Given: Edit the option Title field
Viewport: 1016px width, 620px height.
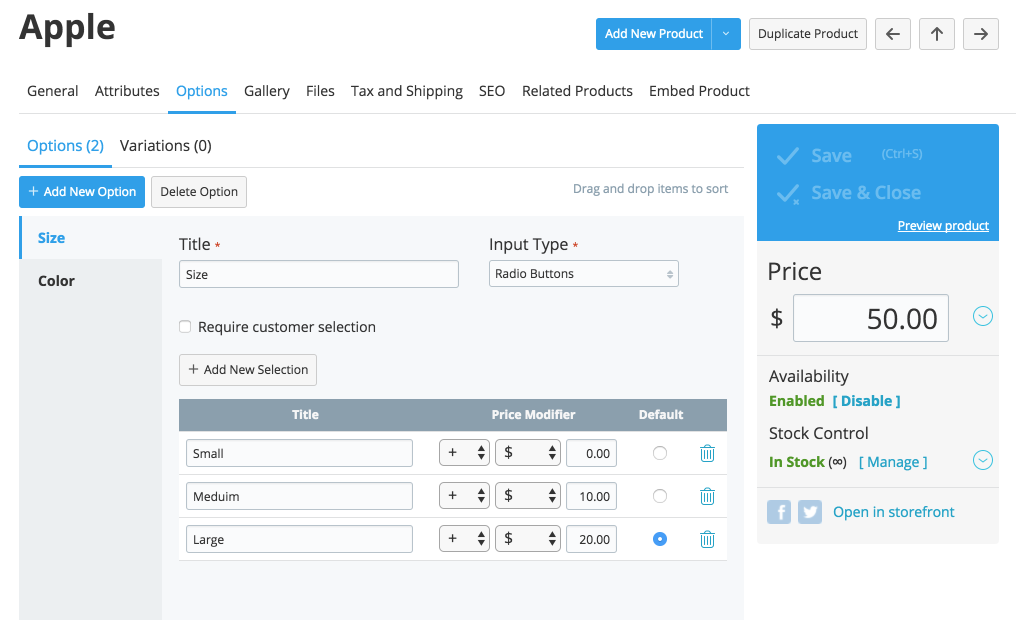Looking at the screenshot, I should click(319, 274).
